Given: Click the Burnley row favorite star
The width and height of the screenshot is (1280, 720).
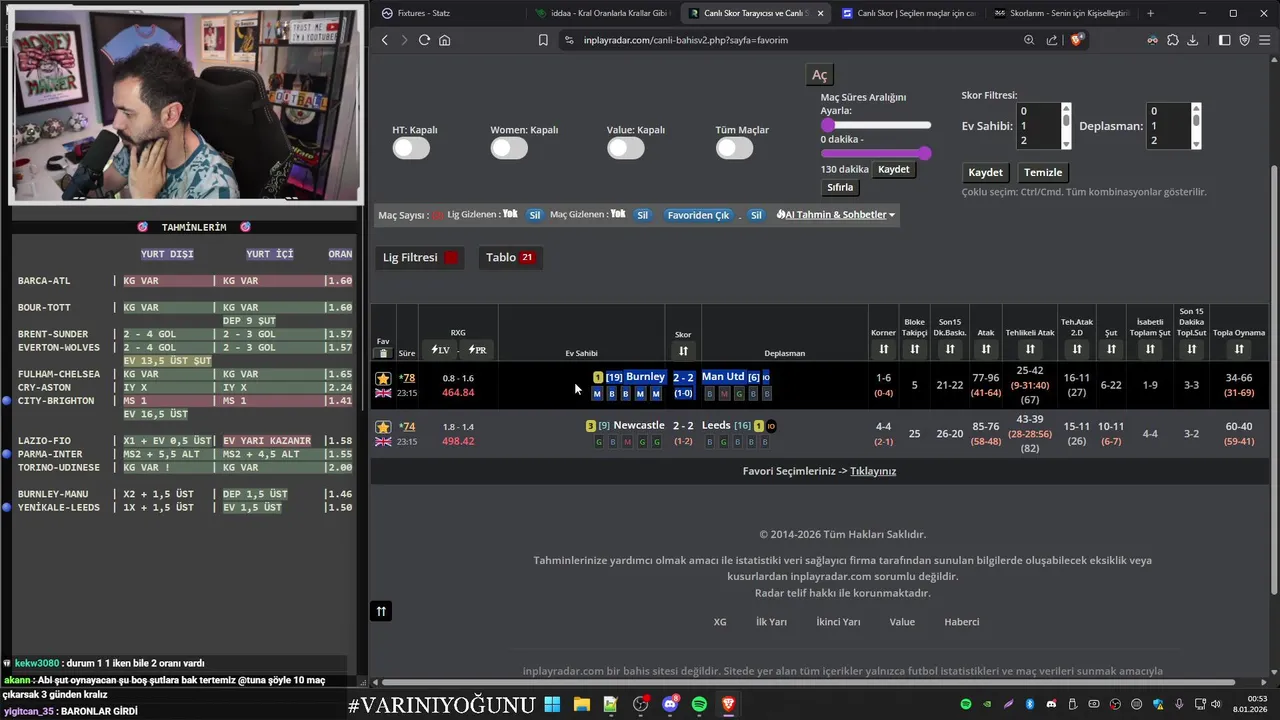Looking at the screenshot, I should point(383,378).
